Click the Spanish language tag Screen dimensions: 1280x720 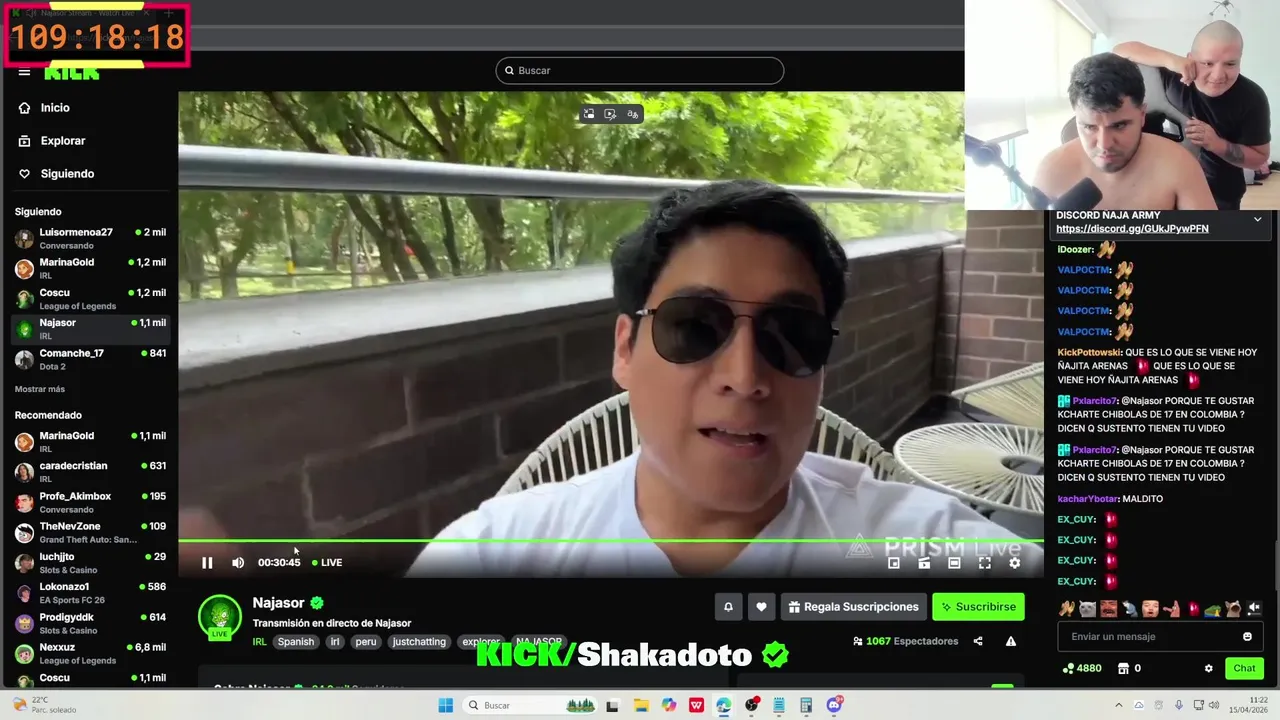pyautogui.click(x=296, y=642)
